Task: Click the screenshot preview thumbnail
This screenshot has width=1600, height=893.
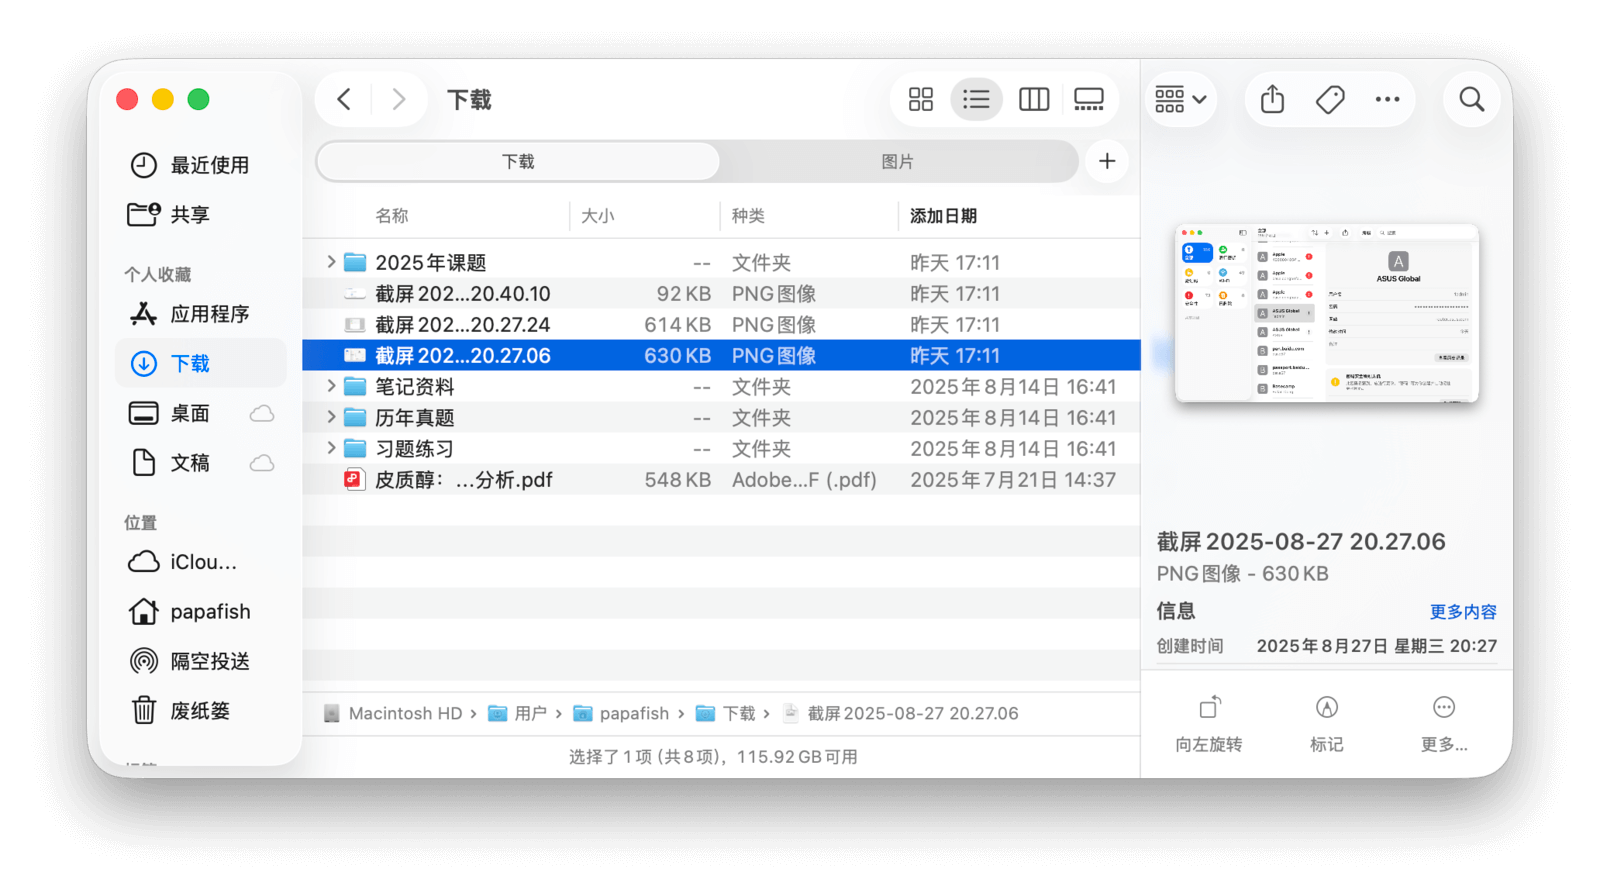Action: pos(1326,313)
